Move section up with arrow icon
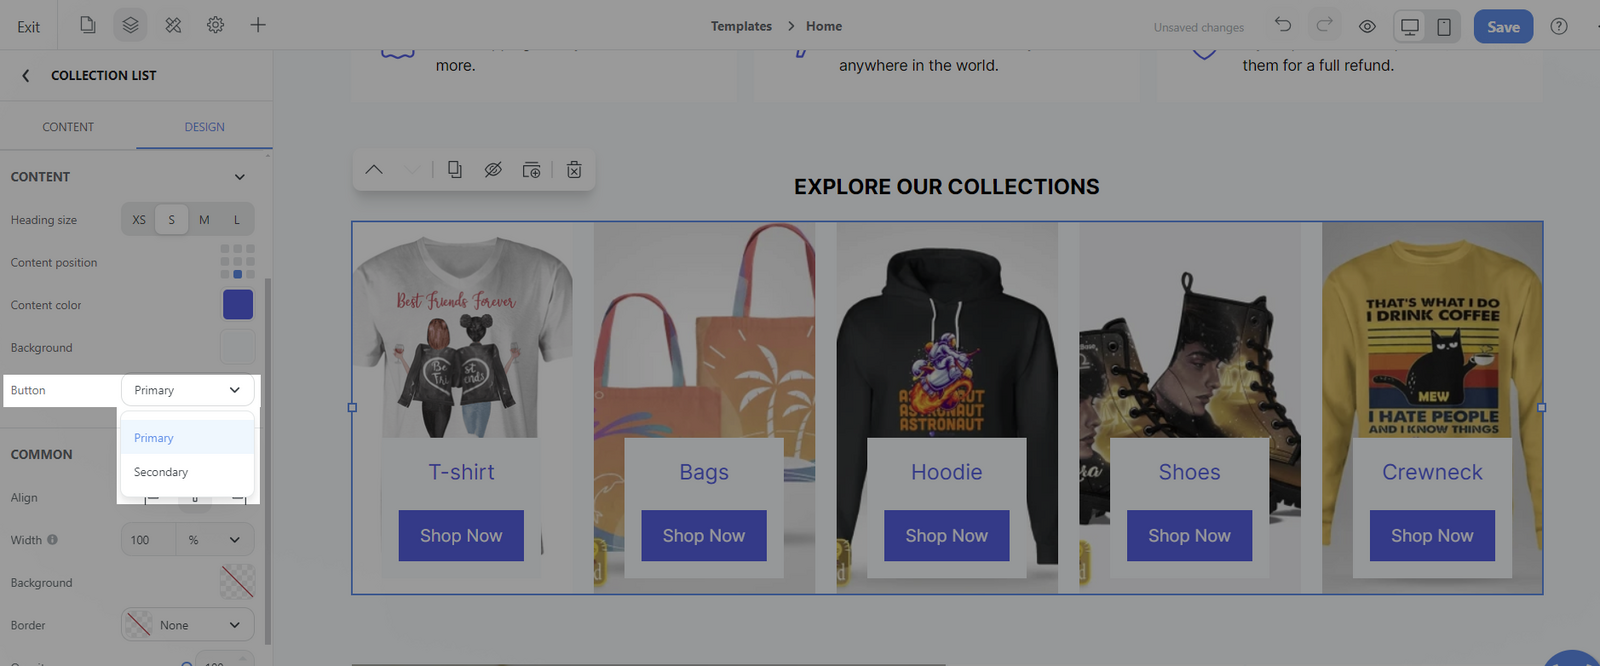 coord(374,170)
